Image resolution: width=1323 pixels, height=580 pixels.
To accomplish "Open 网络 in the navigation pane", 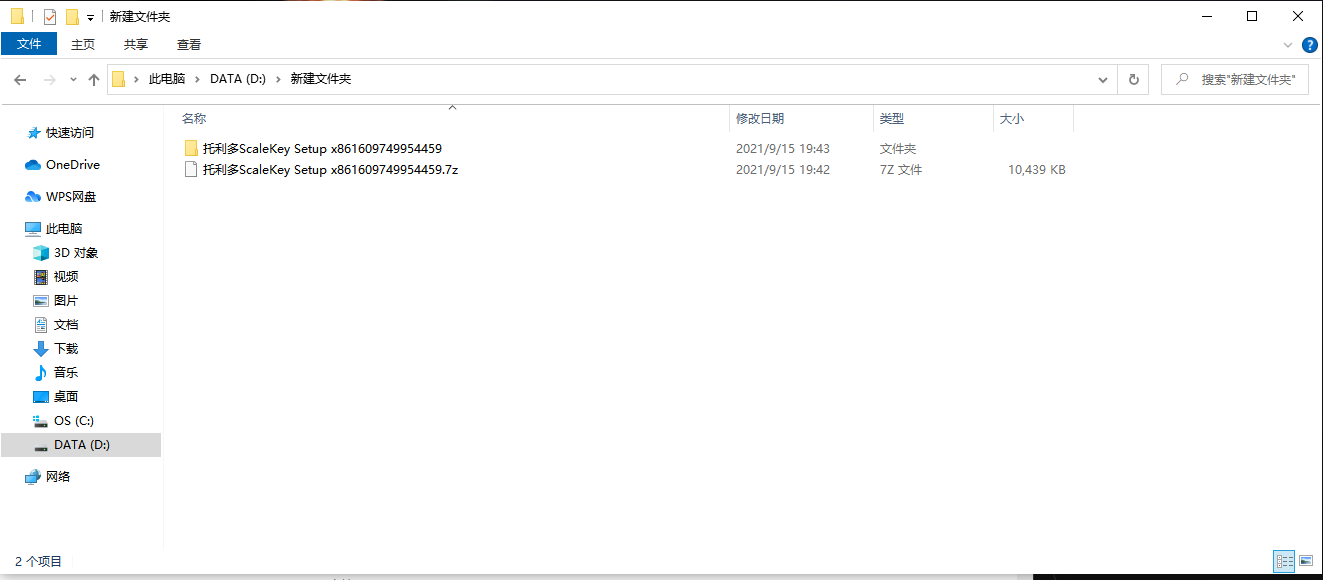I will pyautogui.click(x=59, y=477).
